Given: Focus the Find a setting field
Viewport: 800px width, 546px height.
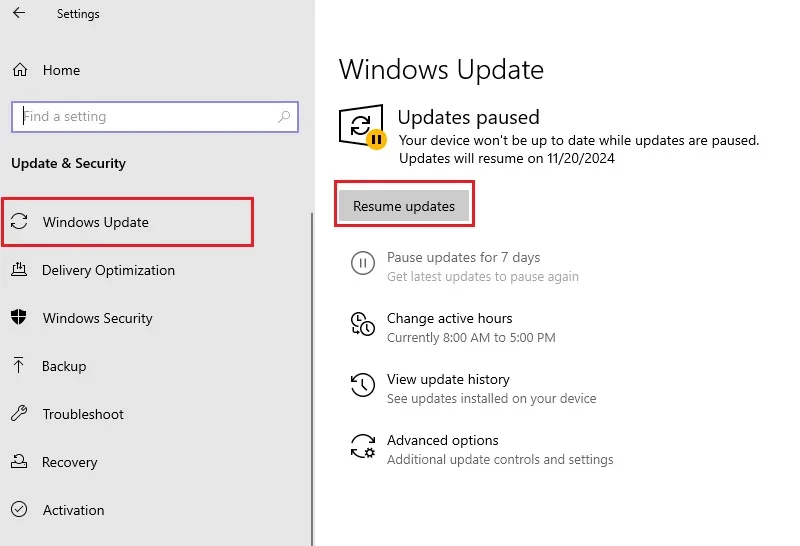Looking at the screenshot, I should [155, 117].
